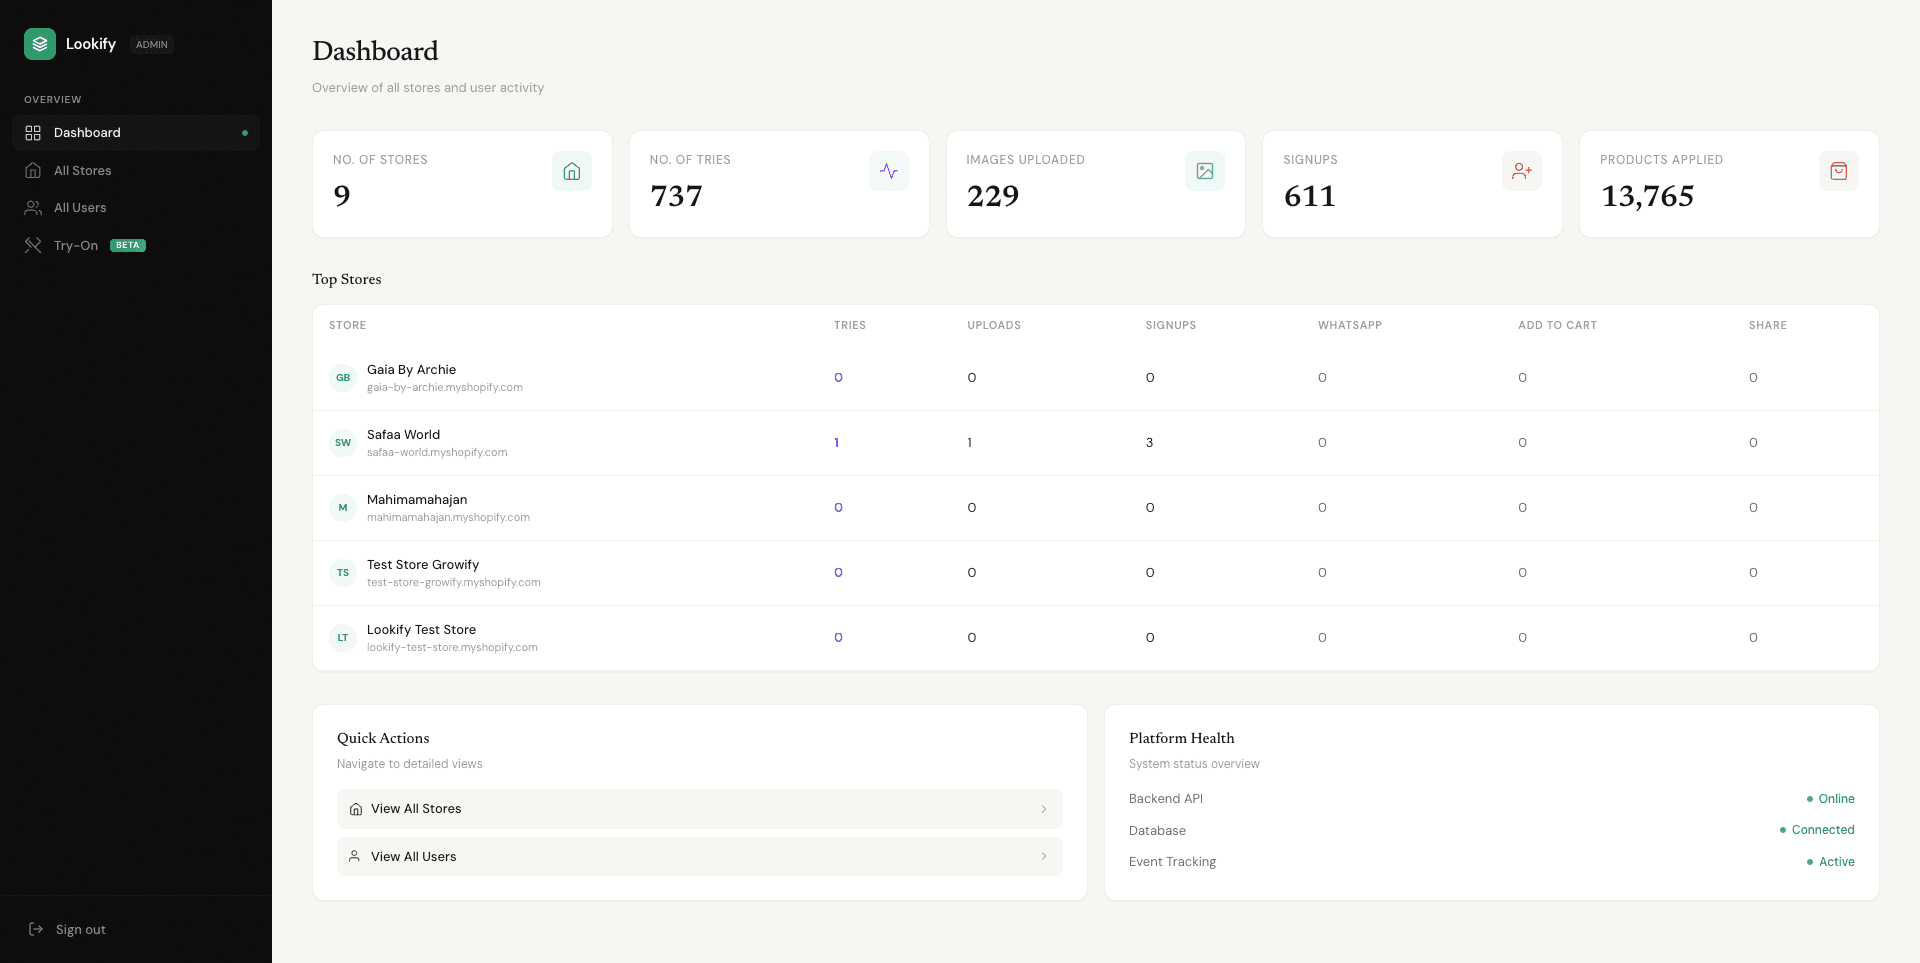Click the UPLOADS column header
Viewport: 1920px width, 963px height.
994,325
